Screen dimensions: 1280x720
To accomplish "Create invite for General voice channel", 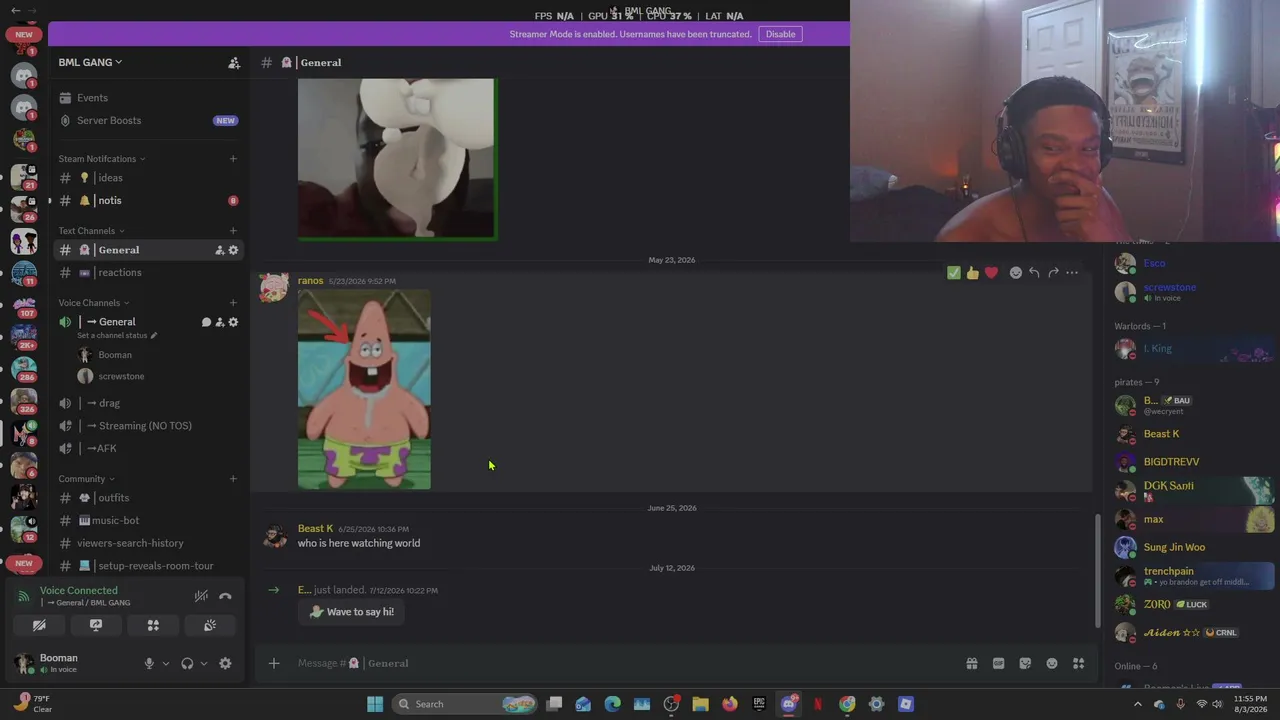I will pyautogui.click(x=220, y=322).
